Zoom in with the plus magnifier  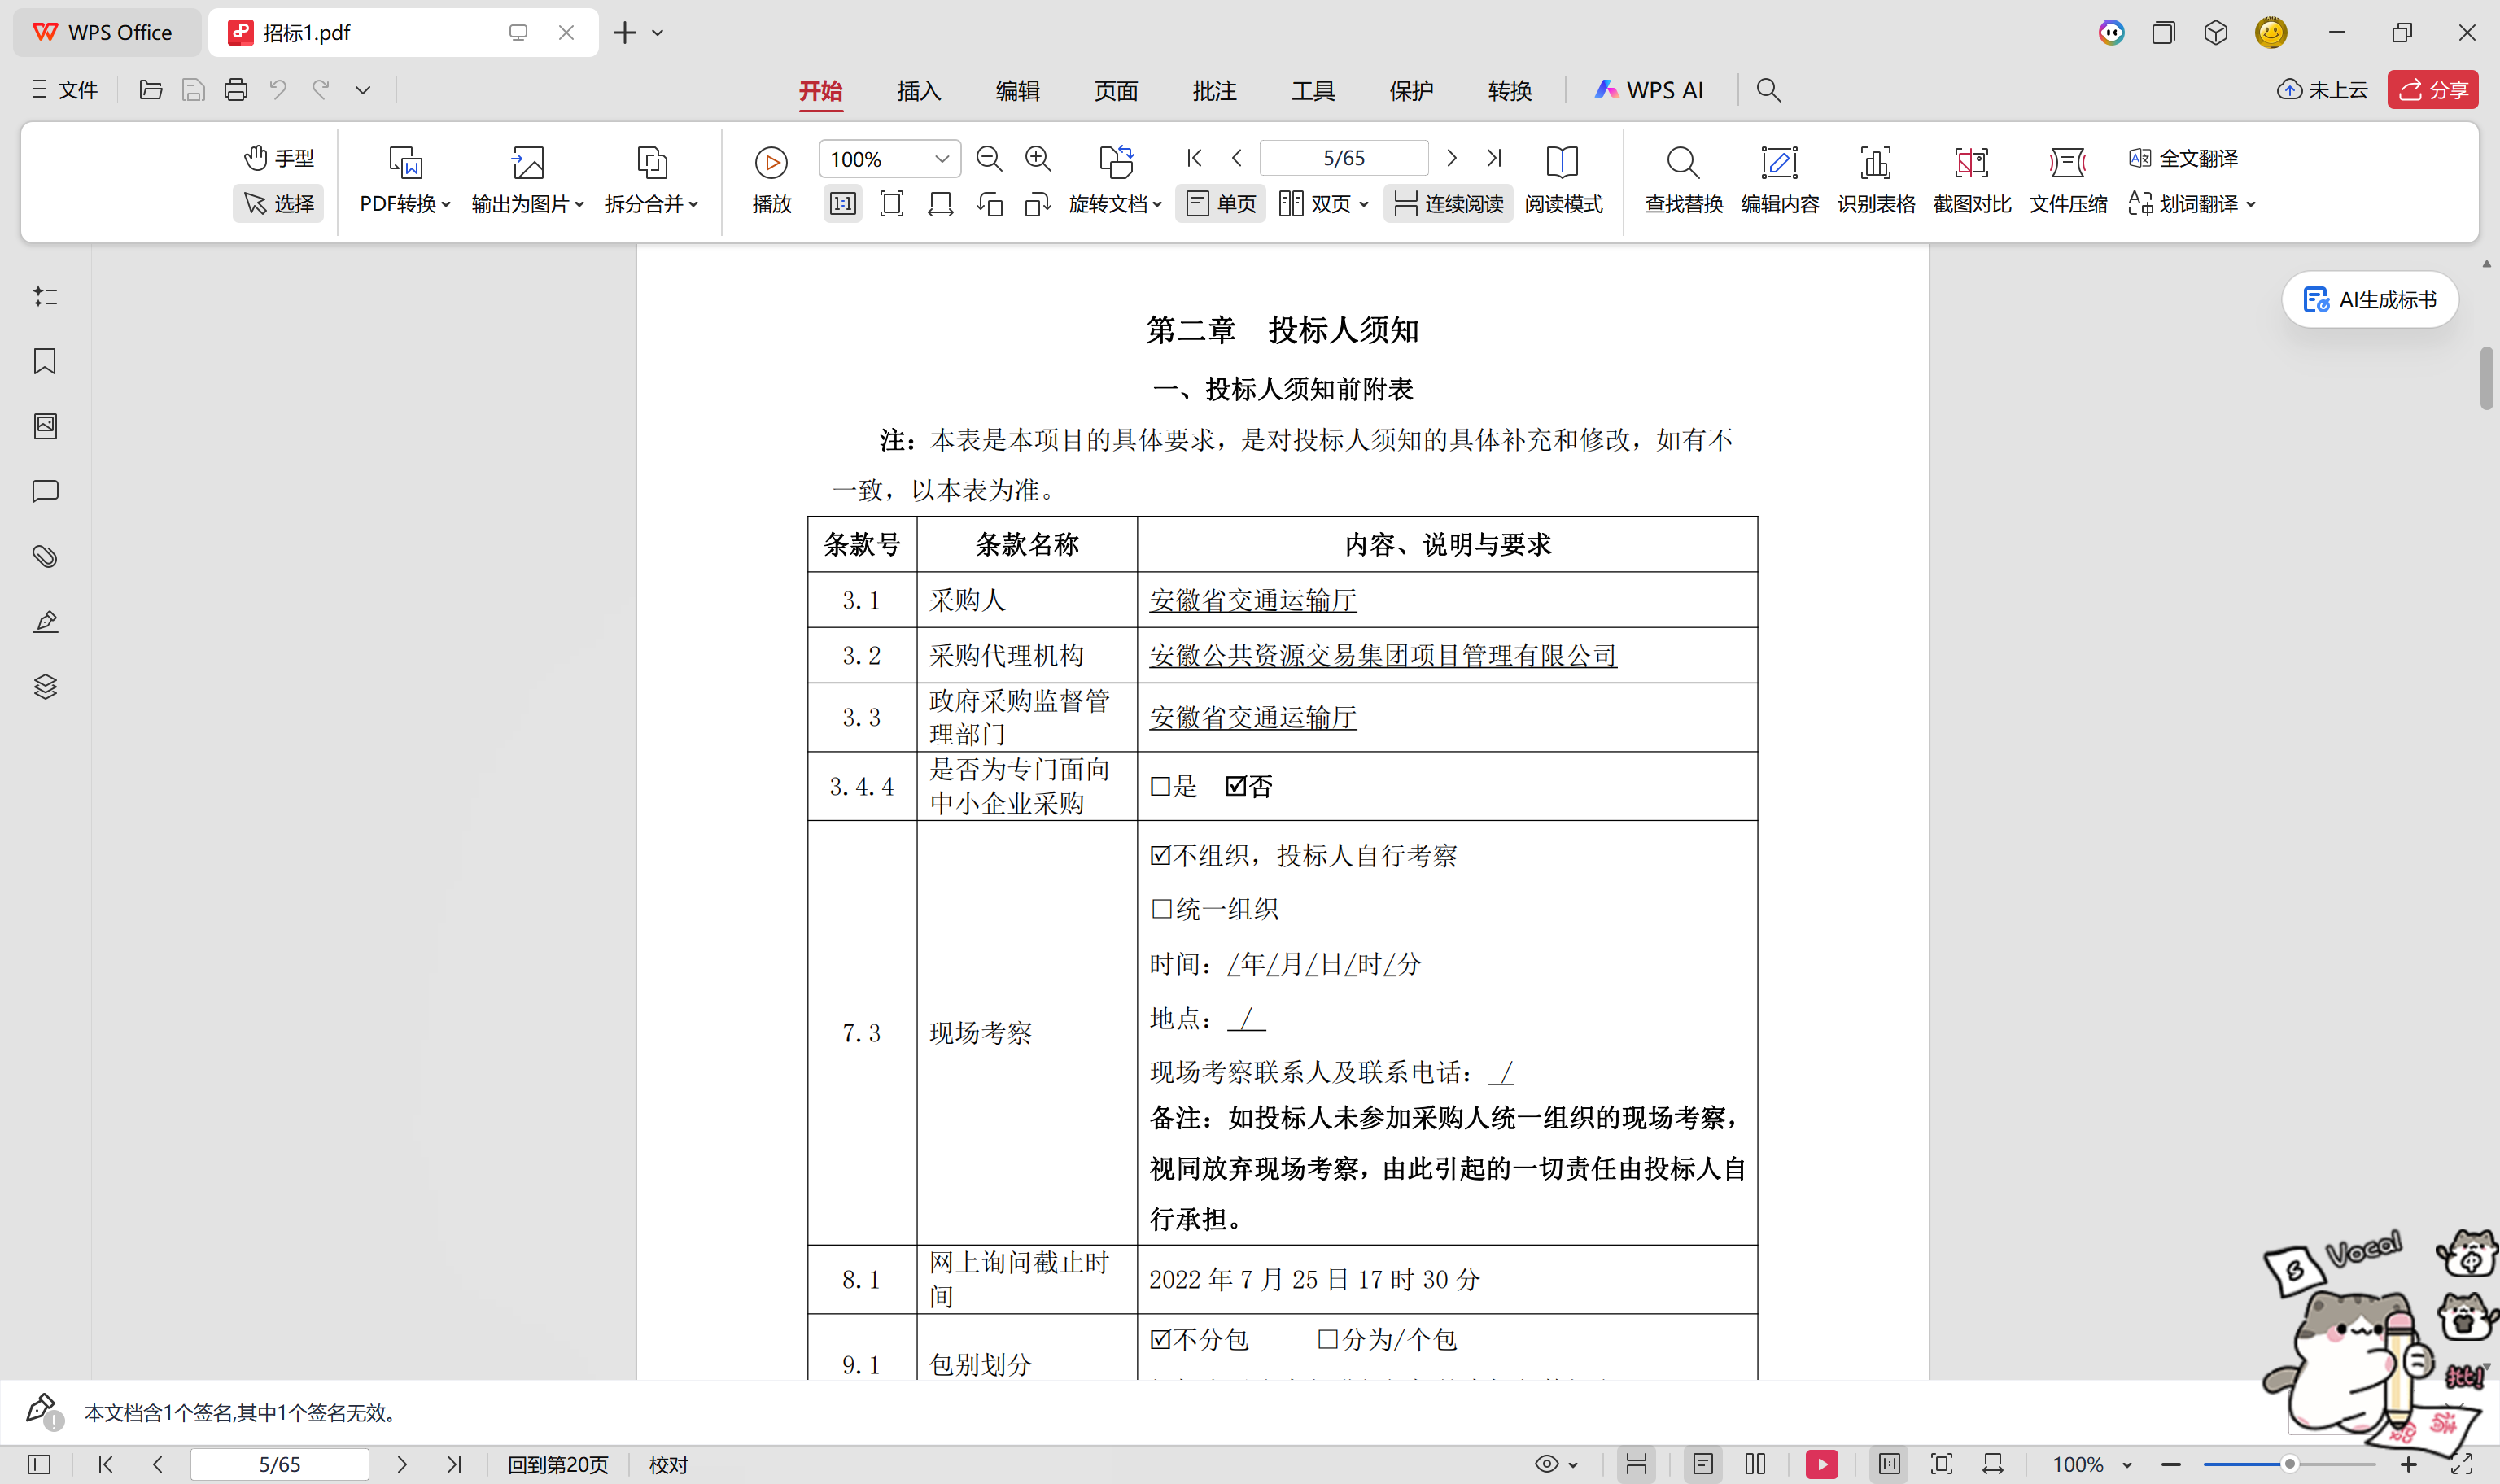click(x=1038, y=158)
